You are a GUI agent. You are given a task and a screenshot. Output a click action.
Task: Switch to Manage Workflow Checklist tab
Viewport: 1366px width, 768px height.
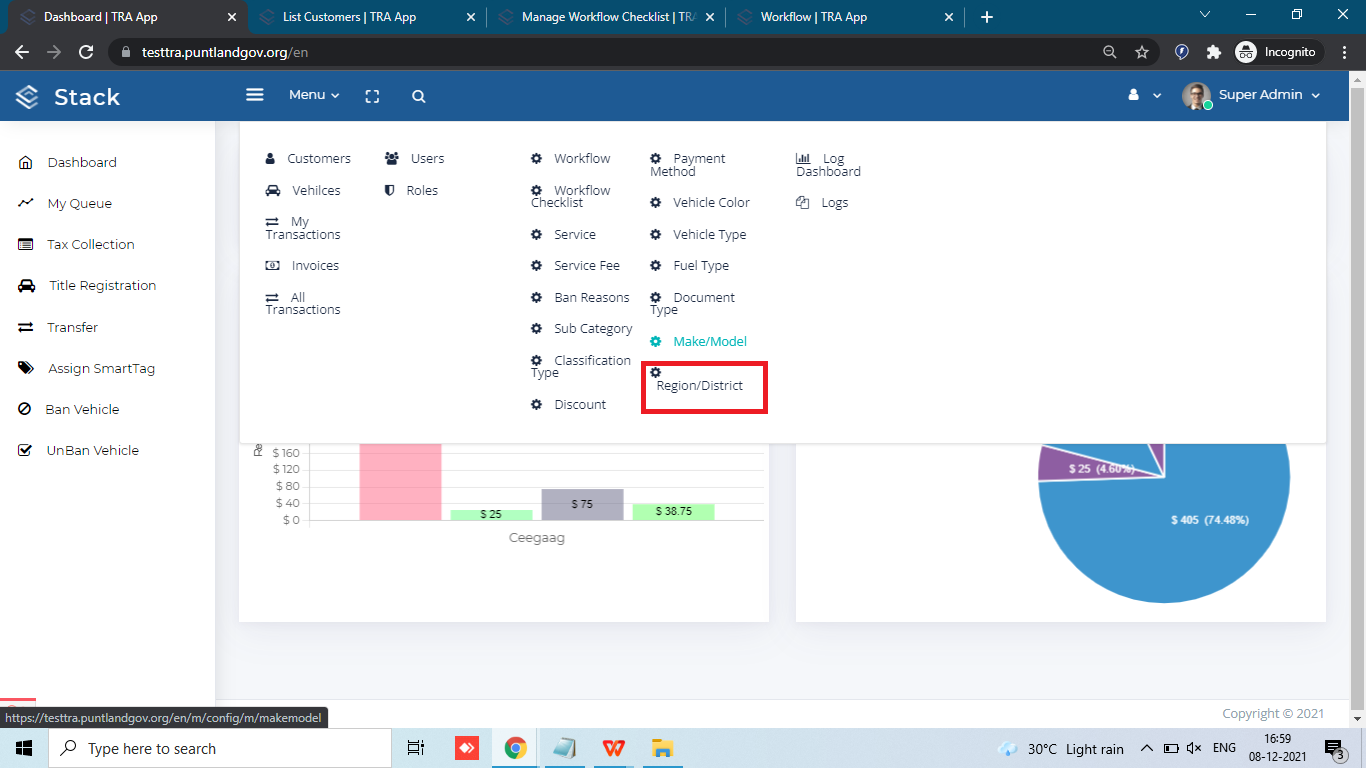pos(607,17)
